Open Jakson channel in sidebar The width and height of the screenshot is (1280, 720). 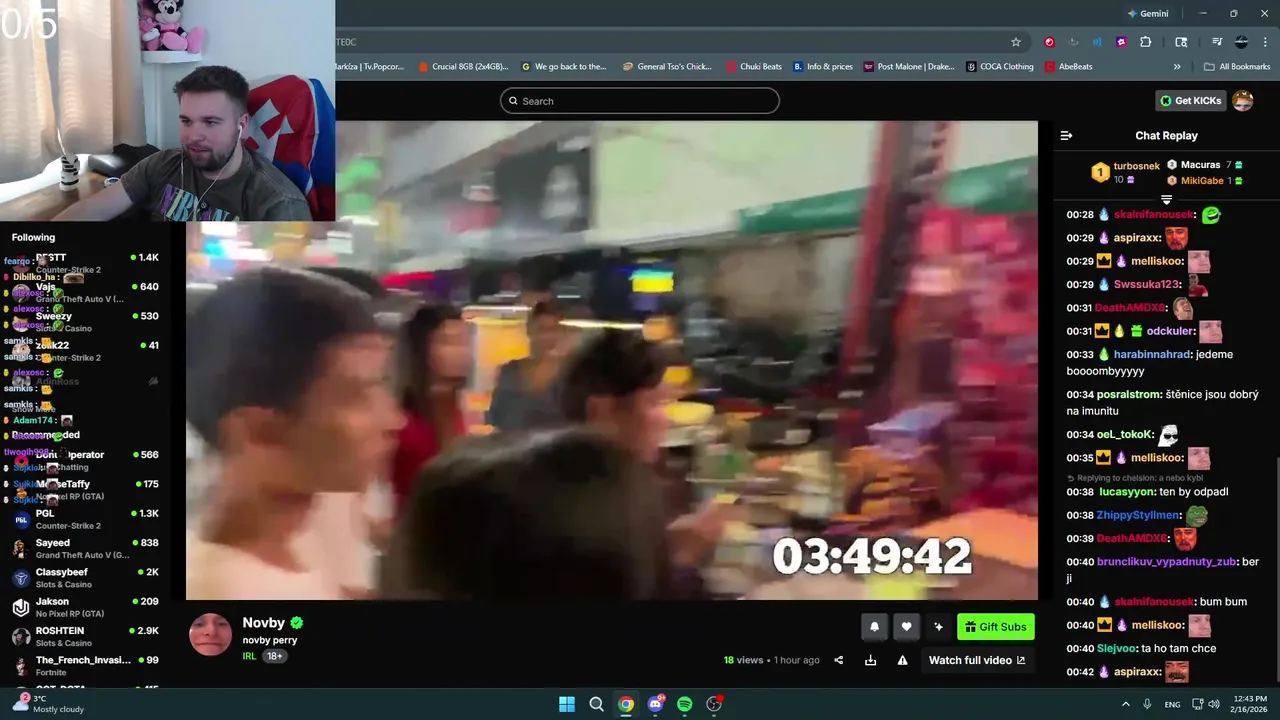coord(85,607)
